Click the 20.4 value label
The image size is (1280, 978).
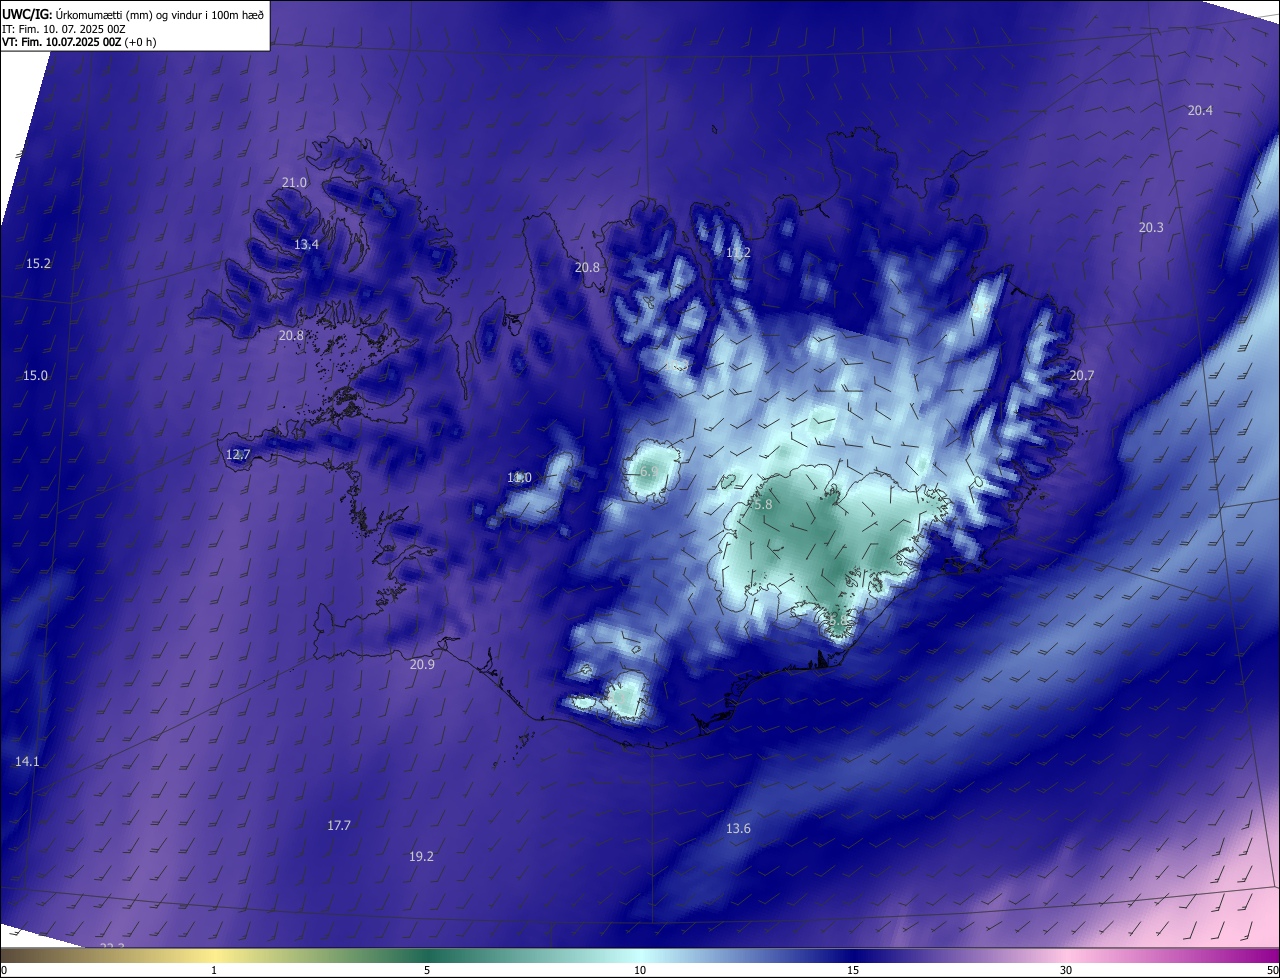coord(1200,111)
